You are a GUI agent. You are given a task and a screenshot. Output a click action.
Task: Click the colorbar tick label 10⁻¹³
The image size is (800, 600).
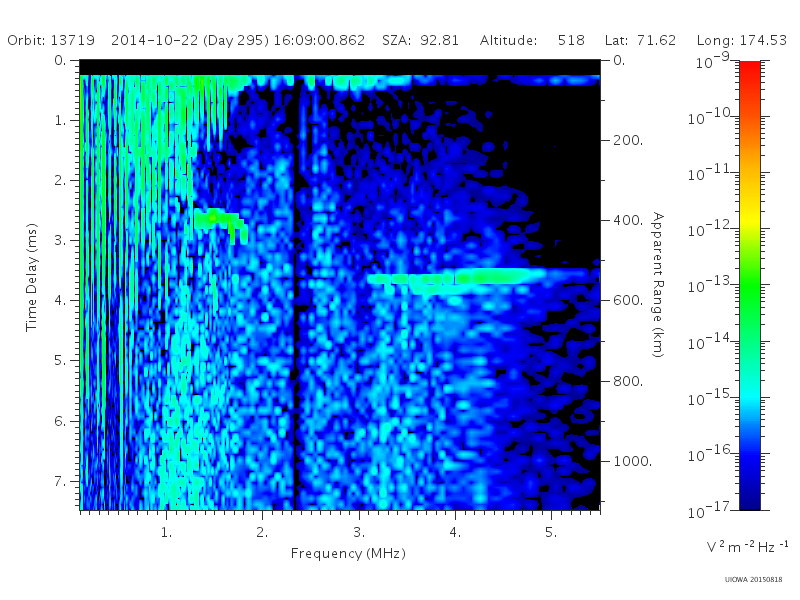(711, 286)
